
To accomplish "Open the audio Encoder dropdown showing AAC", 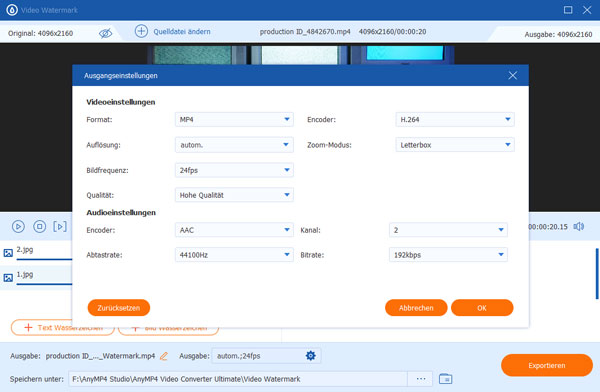I will (x=234, y=230).
